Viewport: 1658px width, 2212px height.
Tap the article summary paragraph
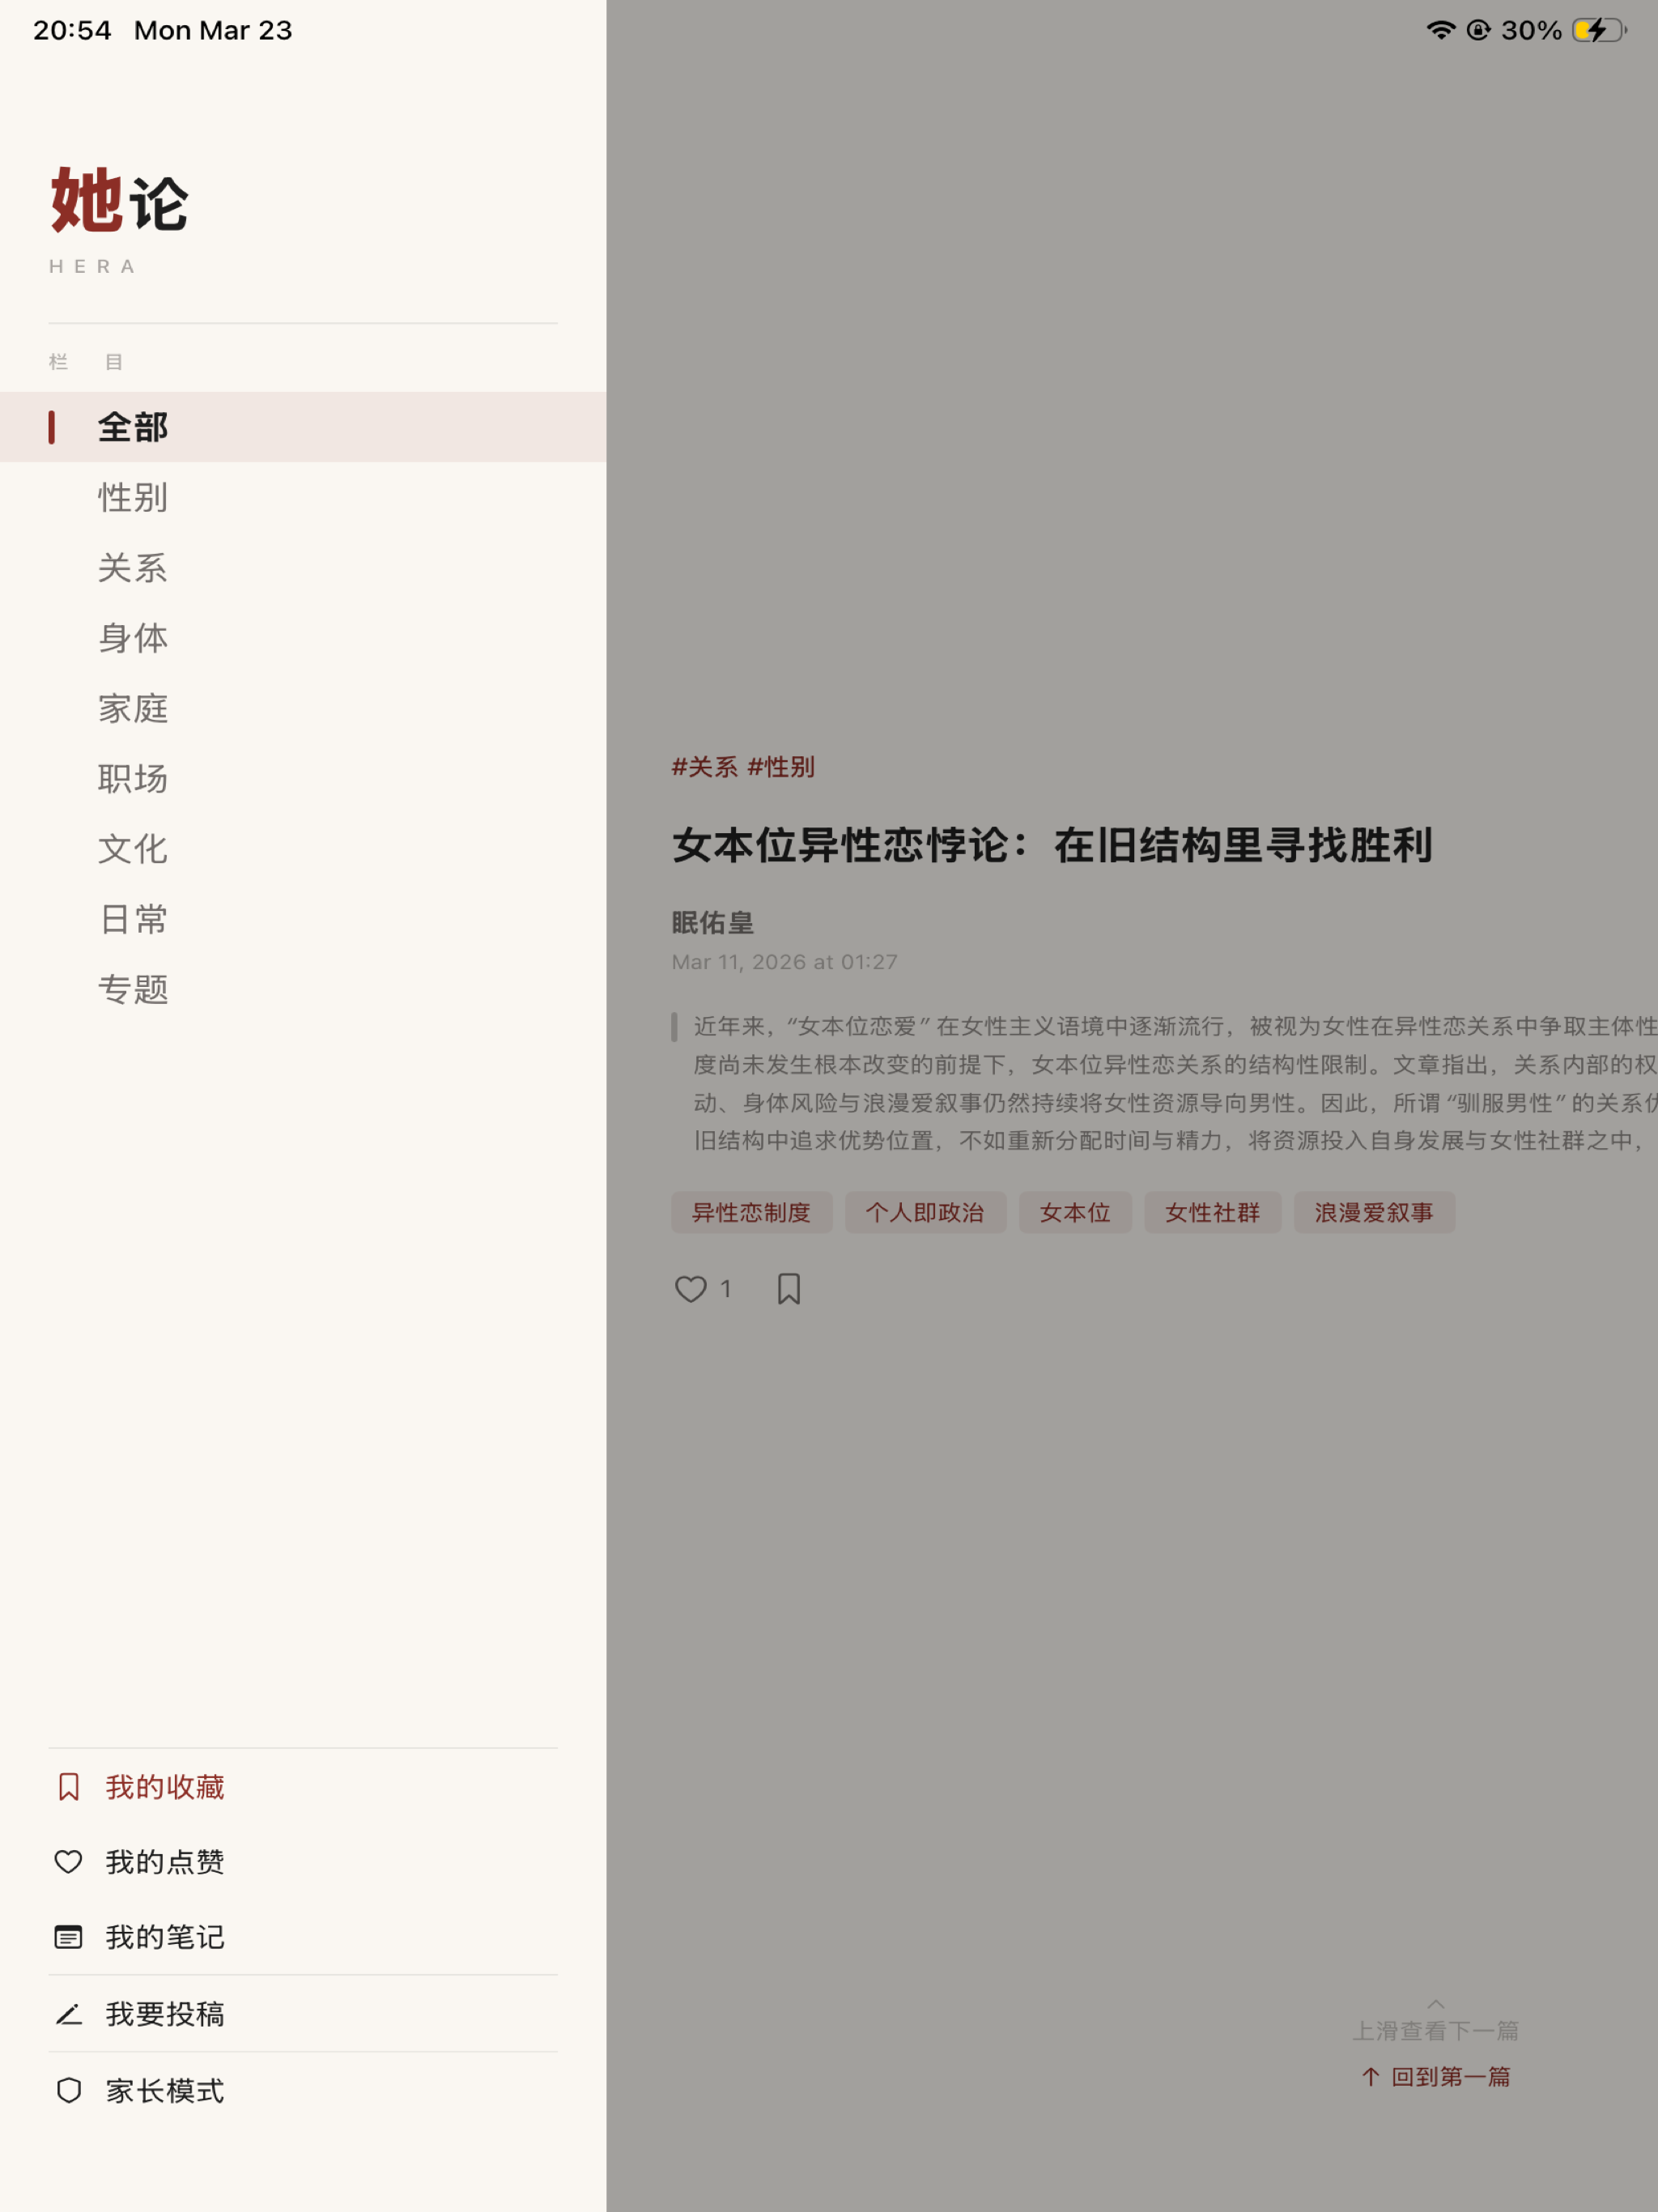point(1174,1083)
